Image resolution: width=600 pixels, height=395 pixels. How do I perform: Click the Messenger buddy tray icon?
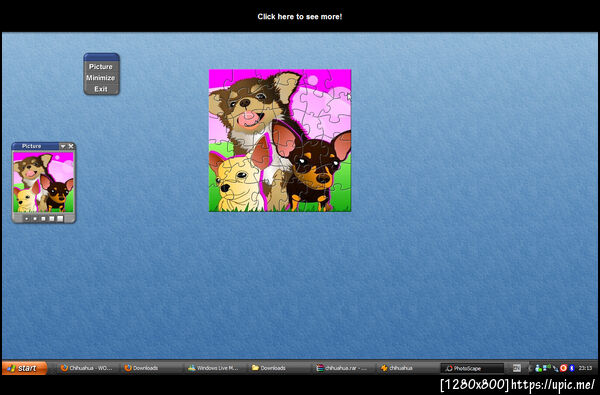click(x=538, y=368)
